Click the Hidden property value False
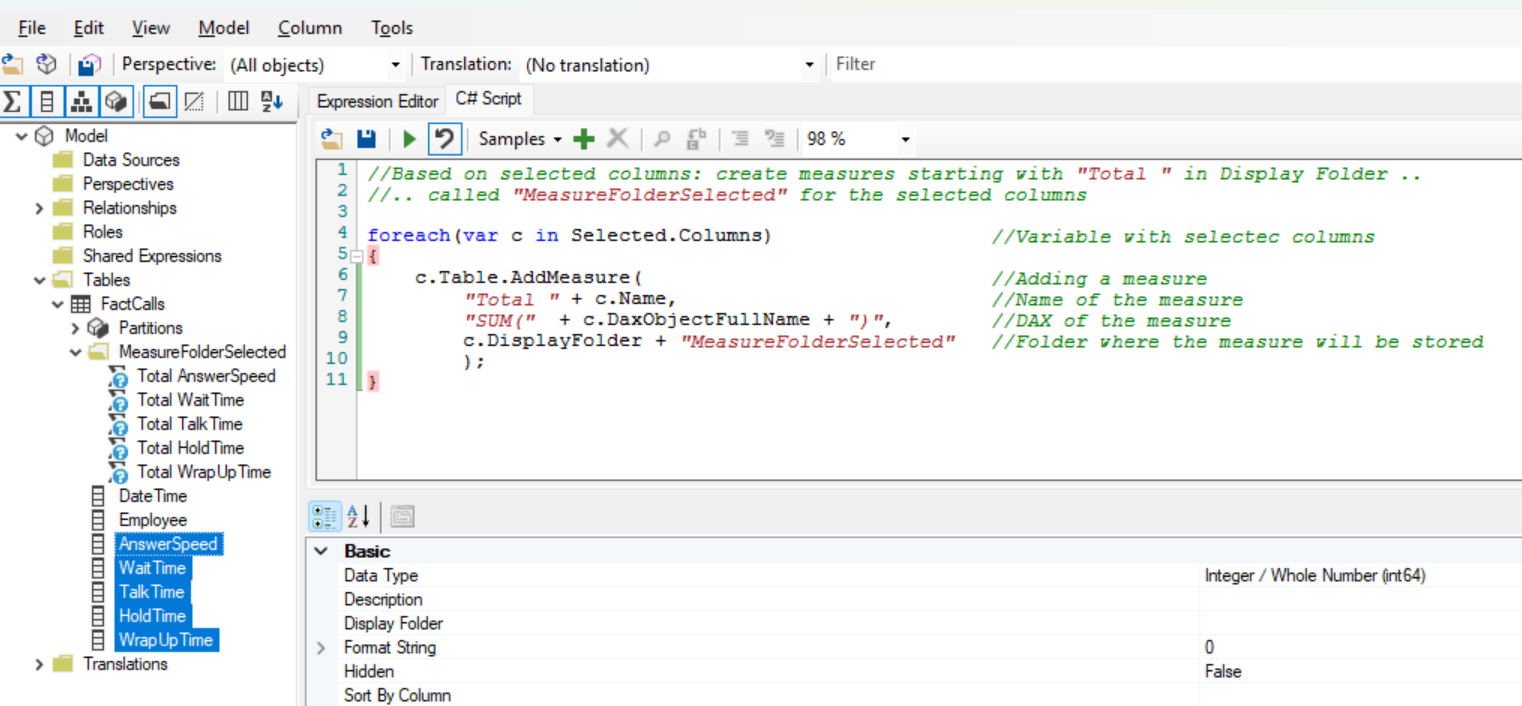This screenshot has height=706, width=1522. [1223, 672]
